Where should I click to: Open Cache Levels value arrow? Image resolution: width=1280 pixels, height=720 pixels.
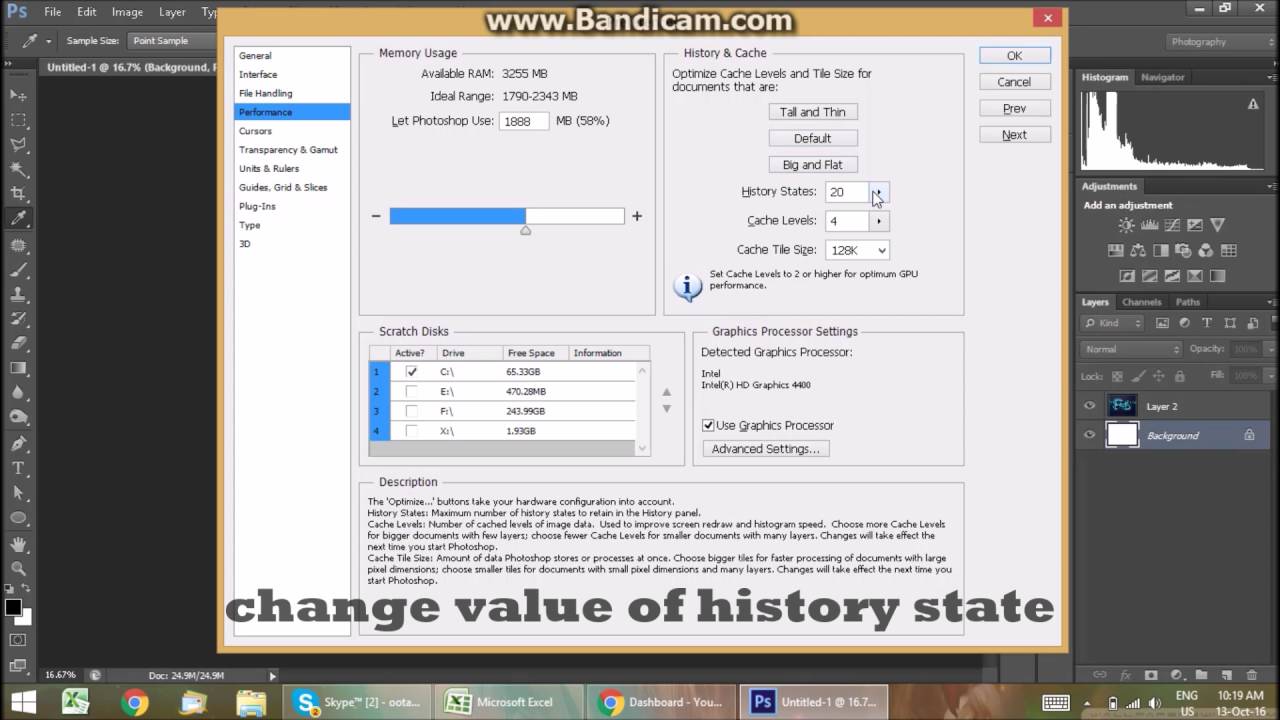(878, 221)
